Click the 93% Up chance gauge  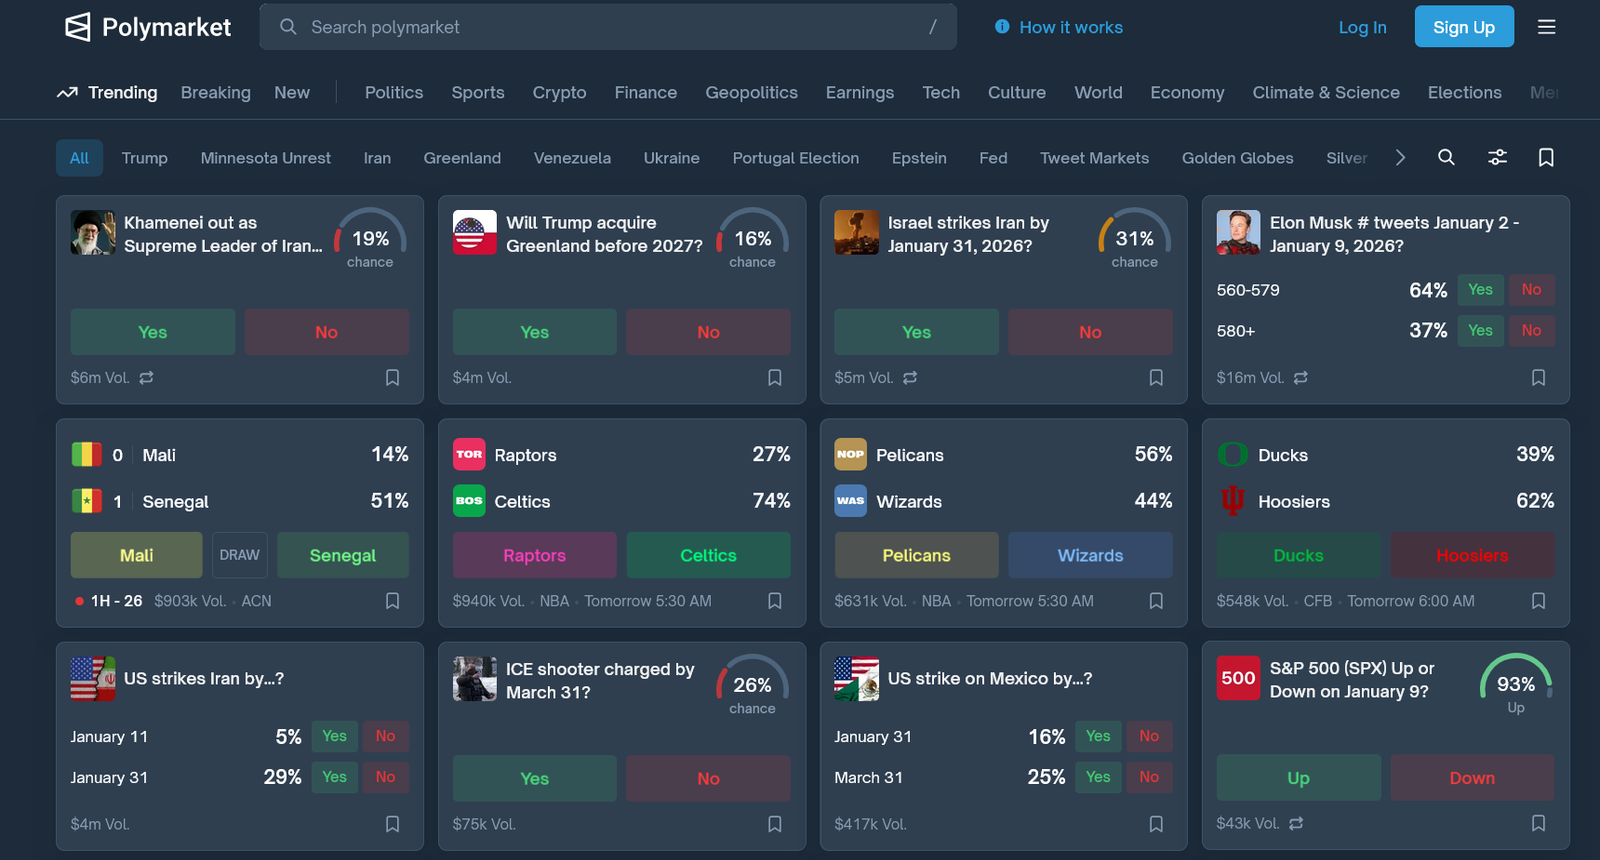coord(1516,684)
